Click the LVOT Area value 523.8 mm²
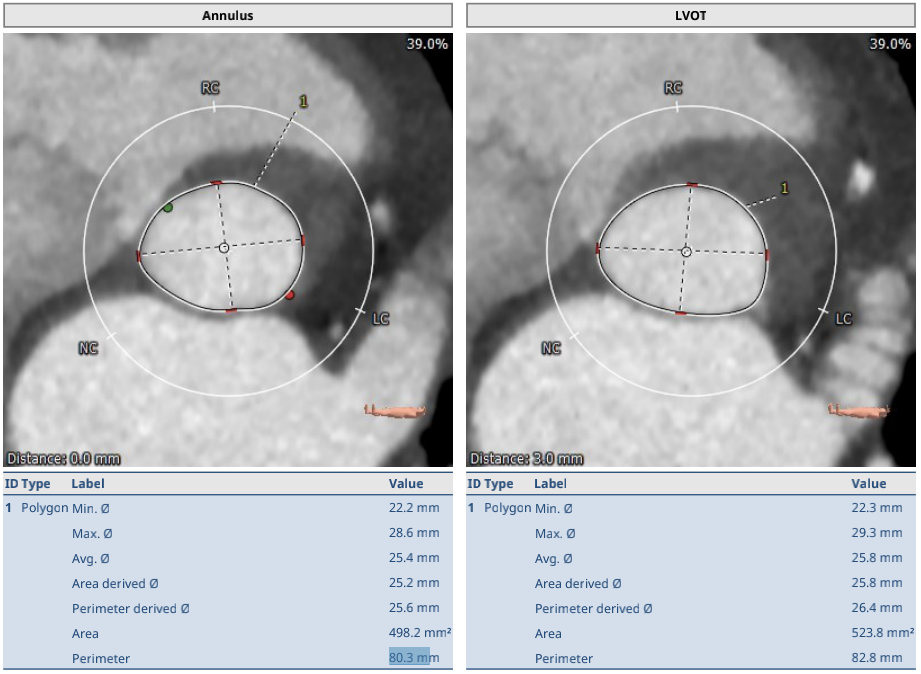This screenshot has height=674, width=921. (x=882, y=633)
